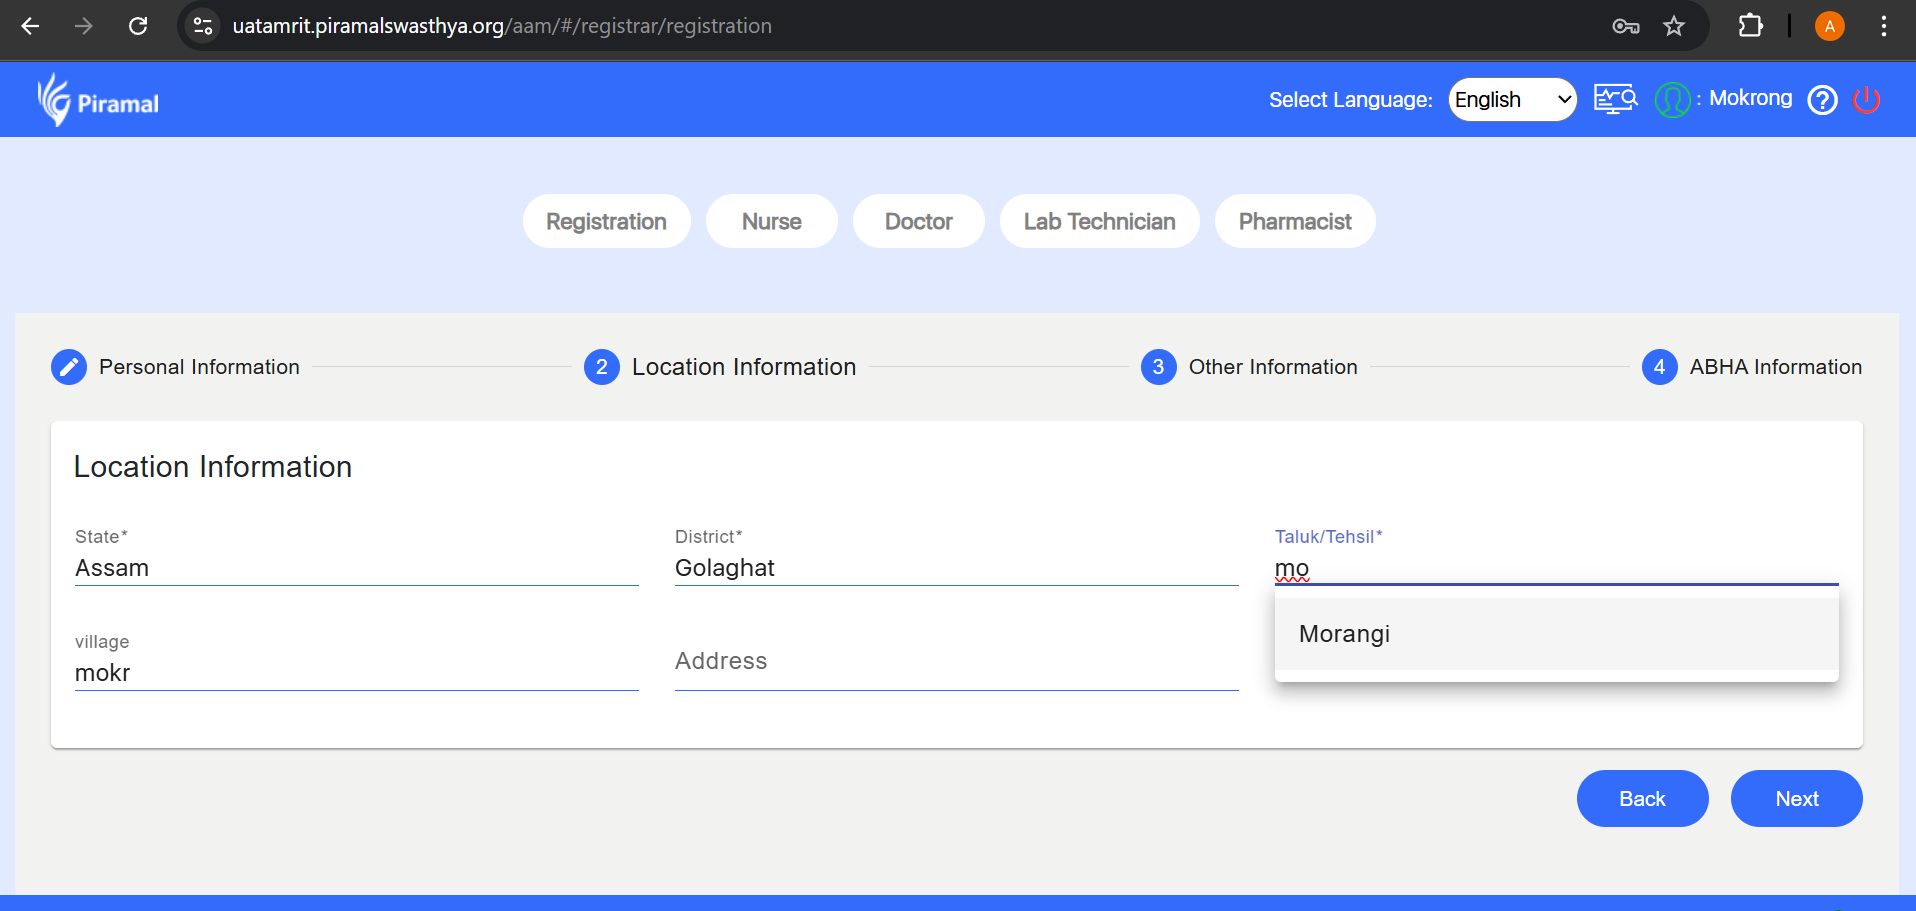The width and height of the screenshot is (1916, 911).
Task: Click into the Address input field
Action: click(956, 662)
